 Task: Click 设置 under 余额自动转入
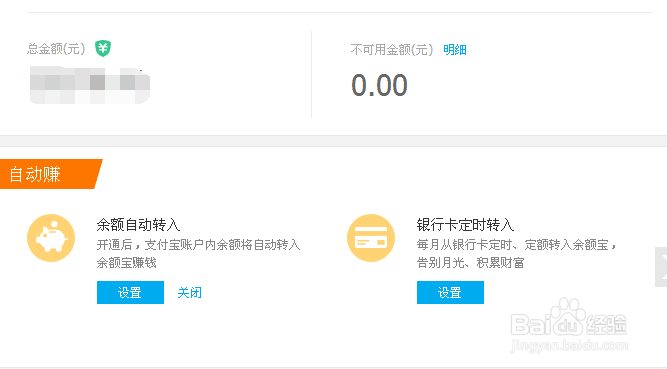pos(130,292)
